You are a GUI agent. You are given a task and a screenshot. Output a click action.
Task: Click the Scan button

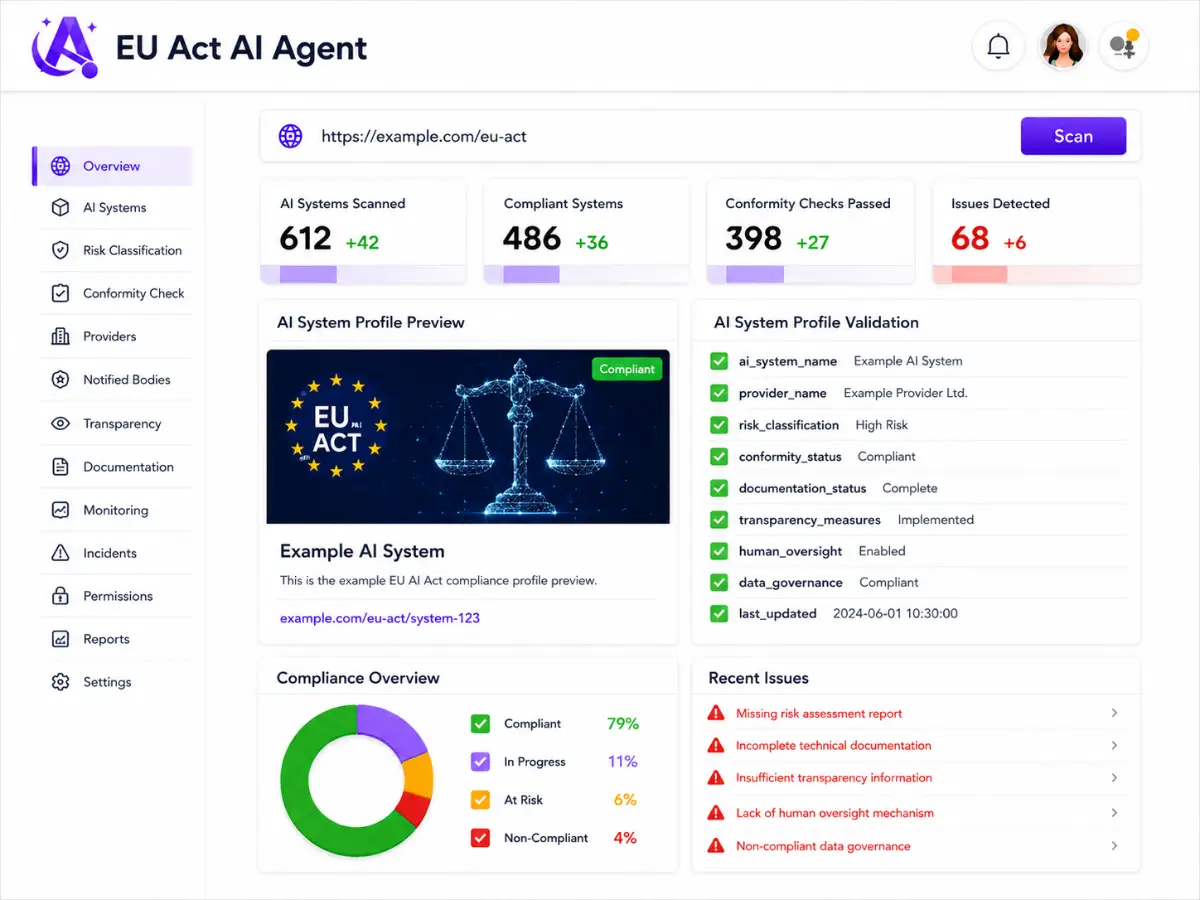click(x=1073, y=136)
